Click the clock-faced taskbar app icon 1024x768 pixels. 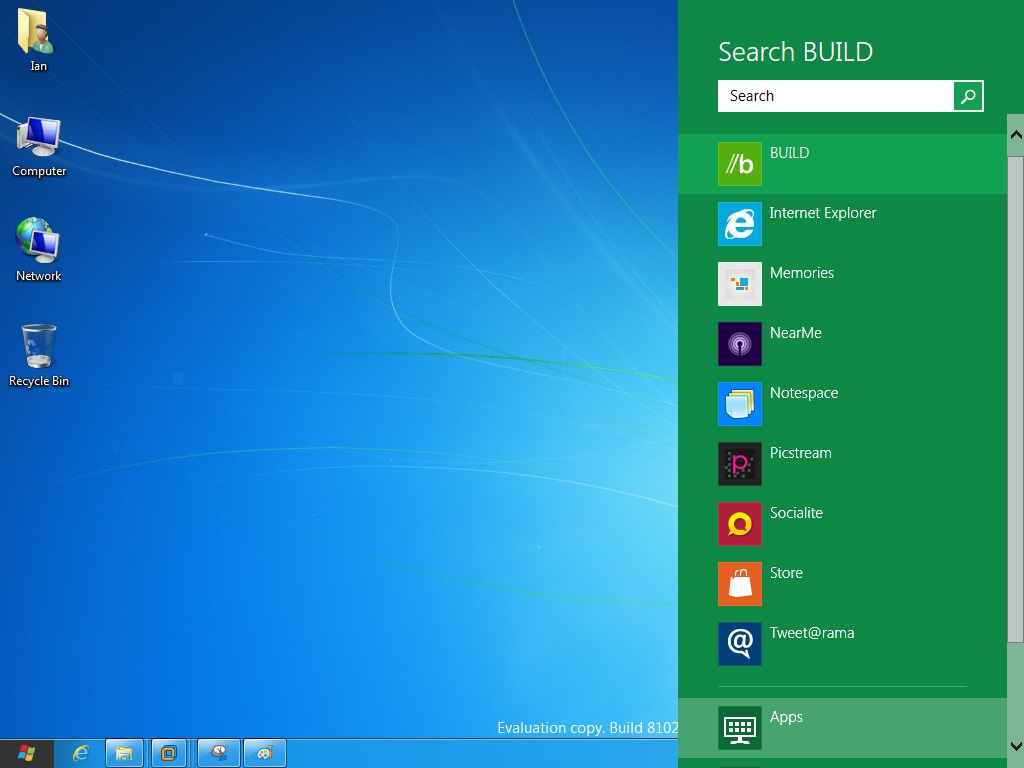(x=219, y=754)
